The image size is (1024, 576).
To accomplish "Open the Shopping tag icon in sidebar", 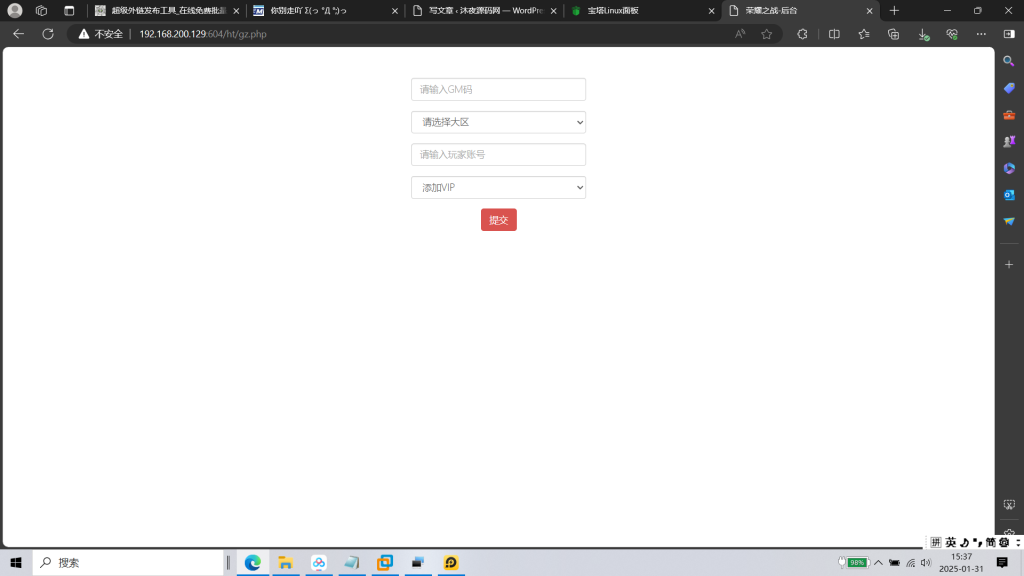I will coord(1009,87).
